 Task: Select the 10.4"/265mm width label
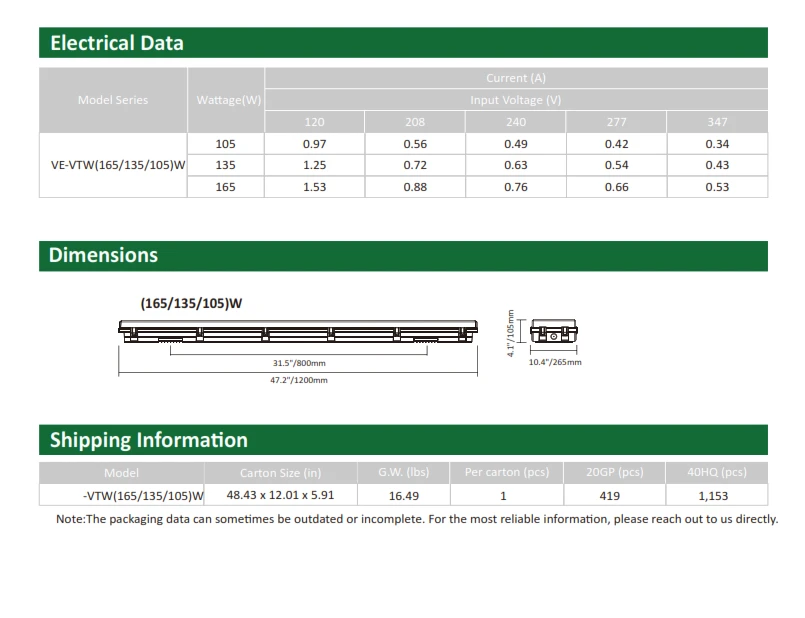[555, 362]
